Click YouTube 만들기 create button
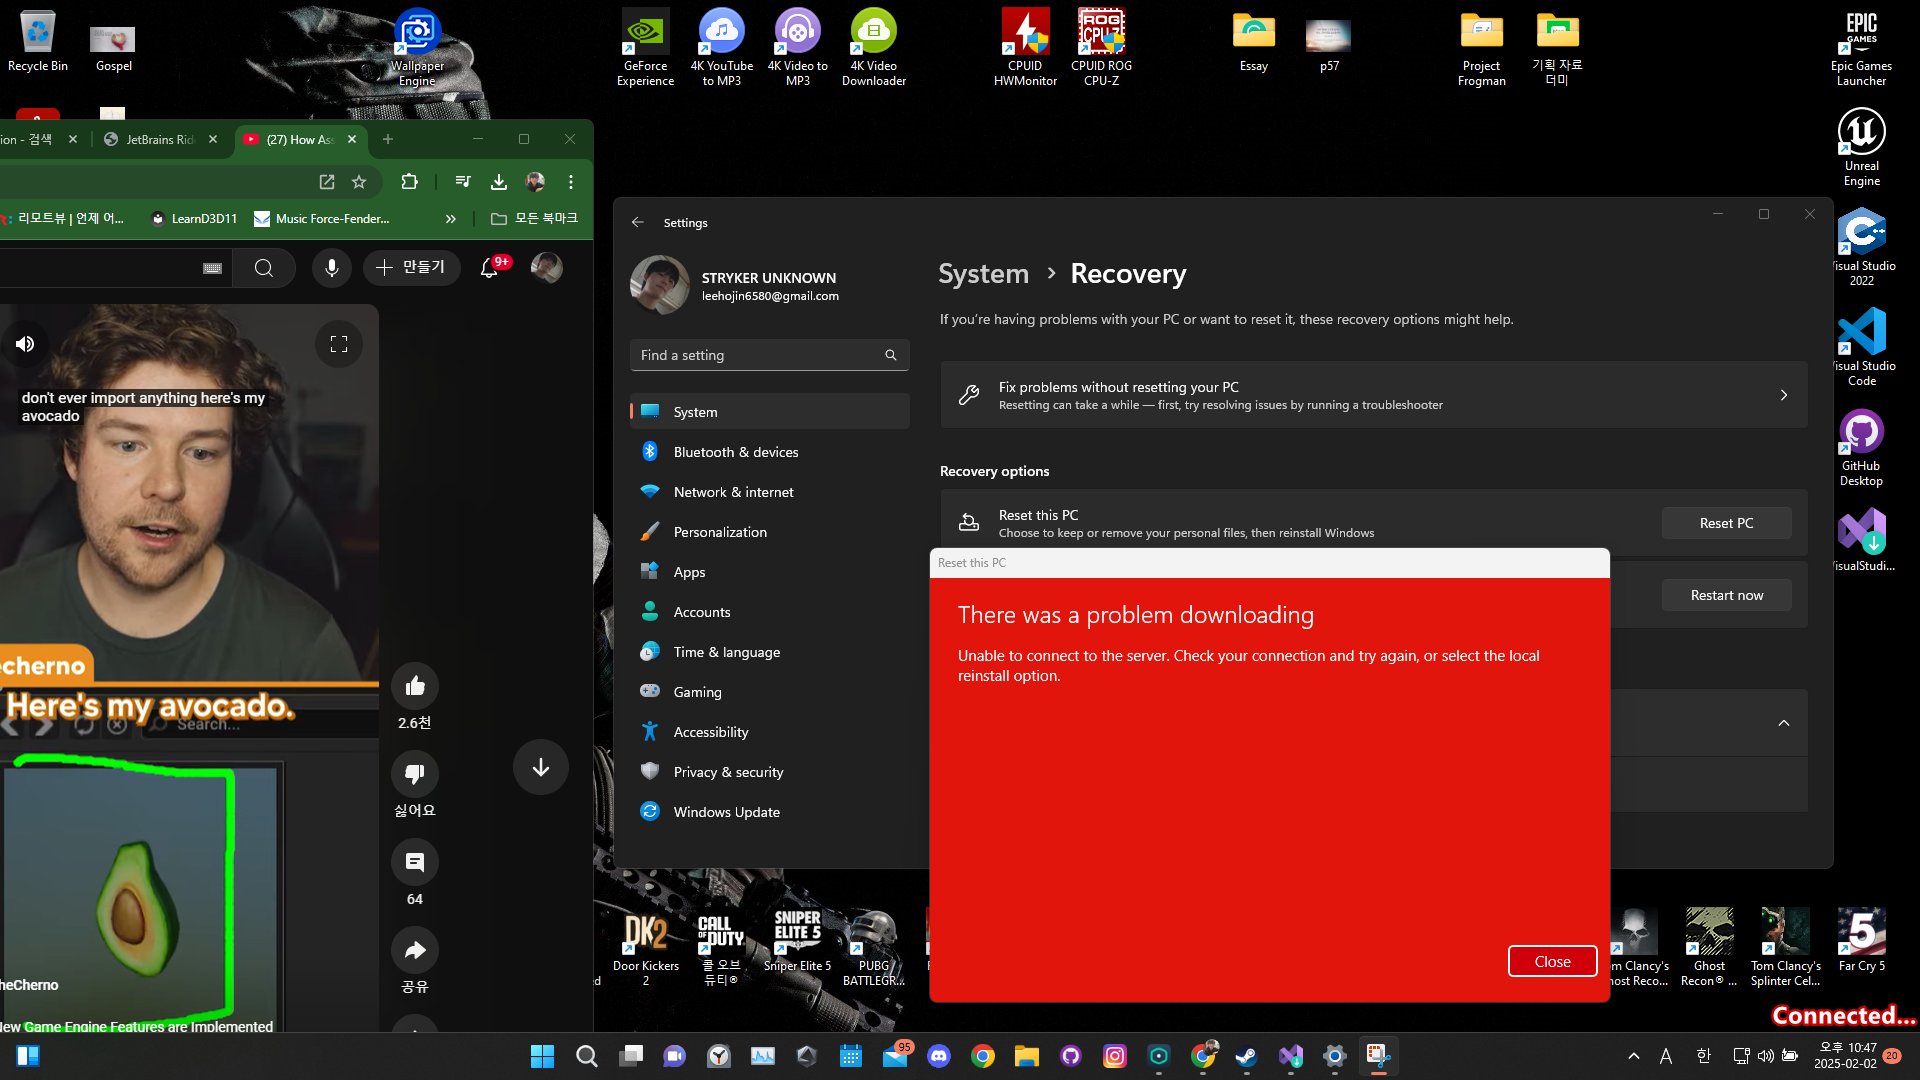 click(x=411, y=268)
